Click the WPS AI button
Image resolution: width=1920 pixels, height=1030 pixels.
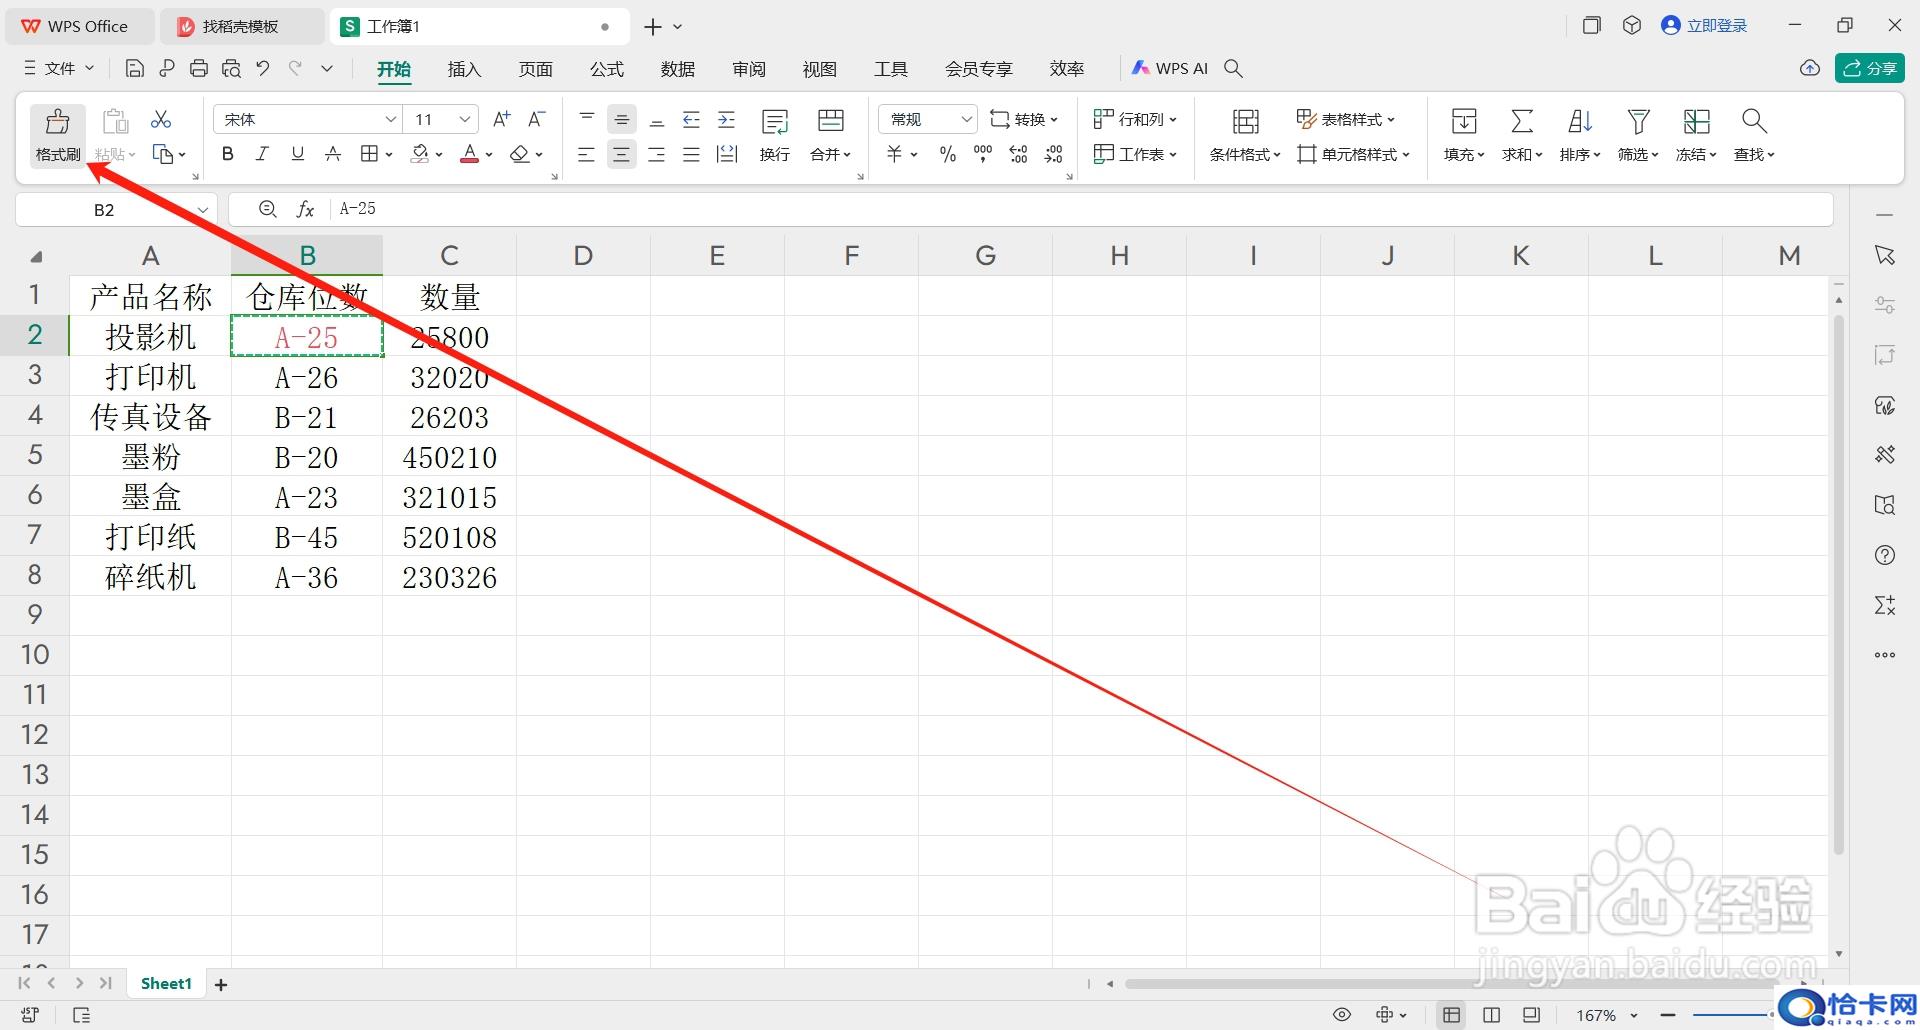click(1170, 68)
